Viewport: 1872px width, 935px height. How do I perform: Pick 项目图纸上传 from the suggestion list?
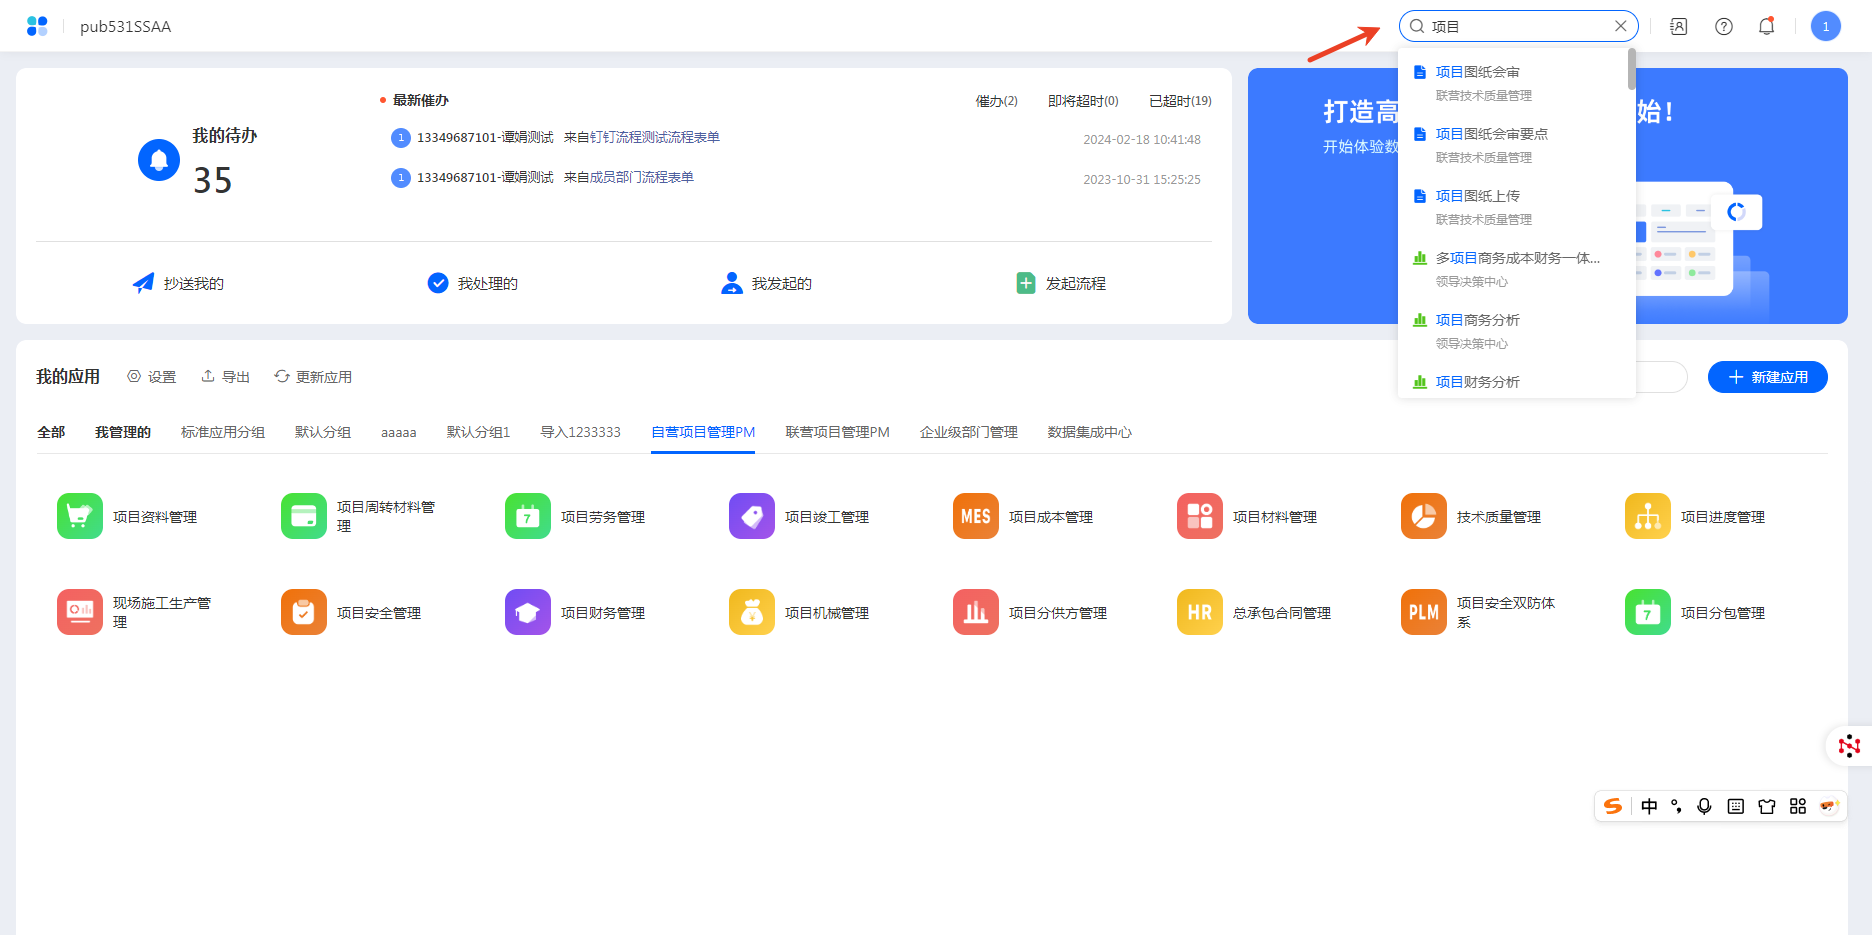click(x=1477, y=196)
